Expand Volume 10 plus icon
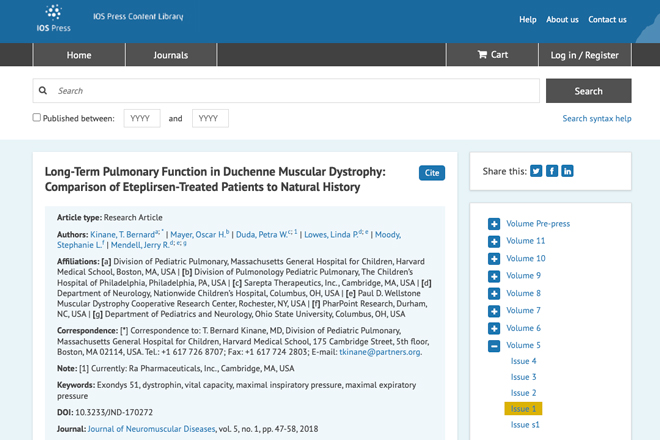 (494, 259)
